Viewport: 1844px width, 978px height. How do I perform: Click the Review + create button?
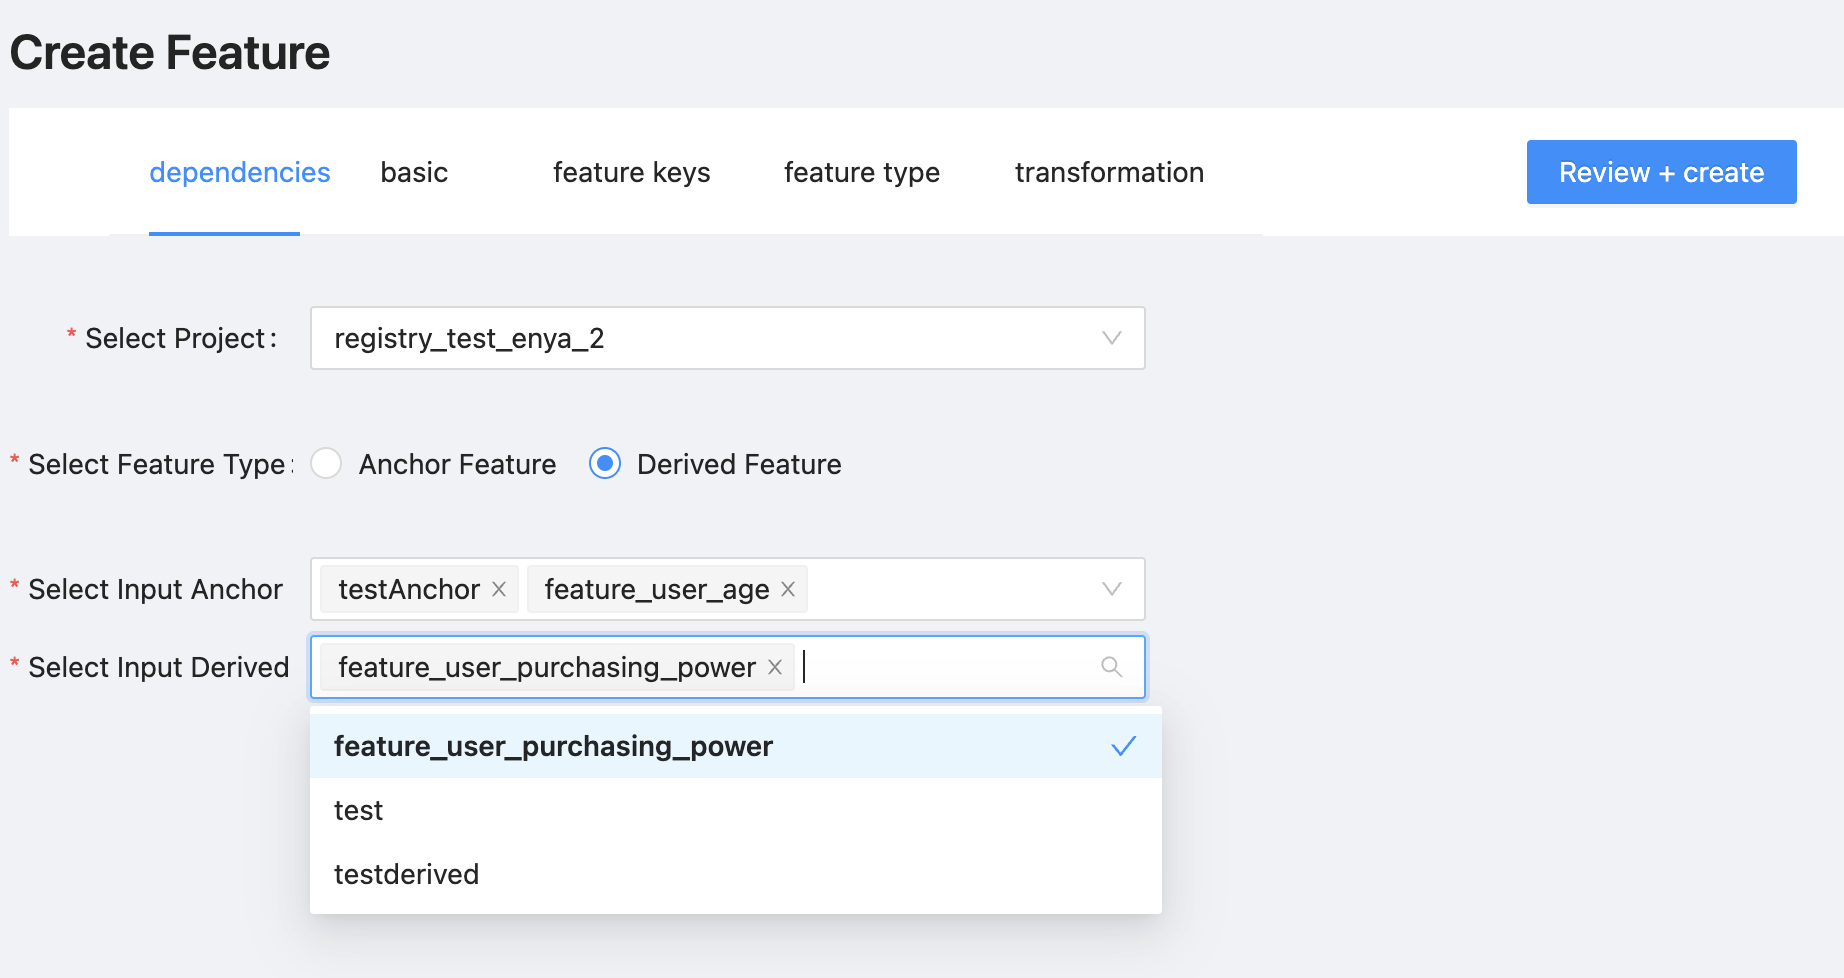pyautogui.click(x=1661, y=172)
